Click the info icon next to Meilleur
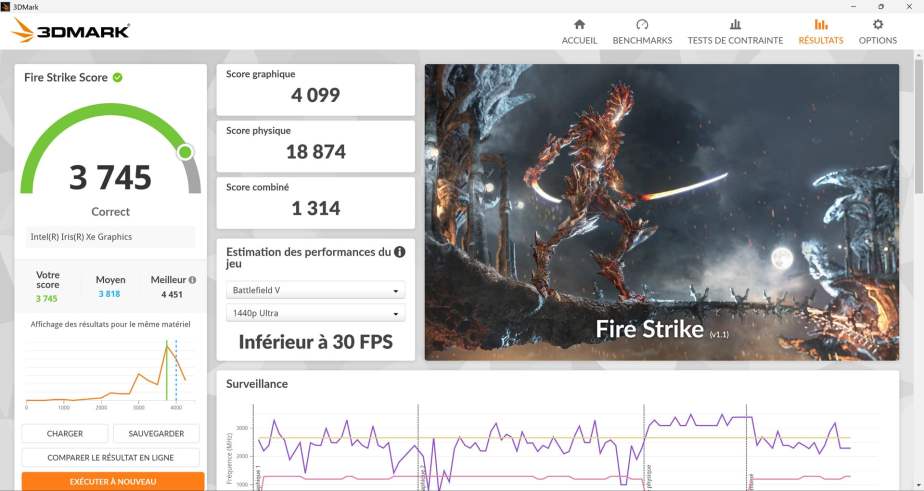 (192, 281)
